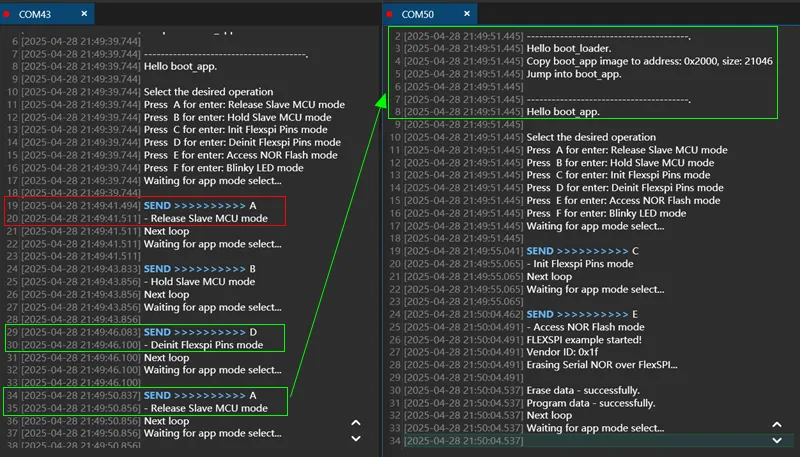Switch to the COM50 tab
800x457 pixels.
(x=417, y=14)
